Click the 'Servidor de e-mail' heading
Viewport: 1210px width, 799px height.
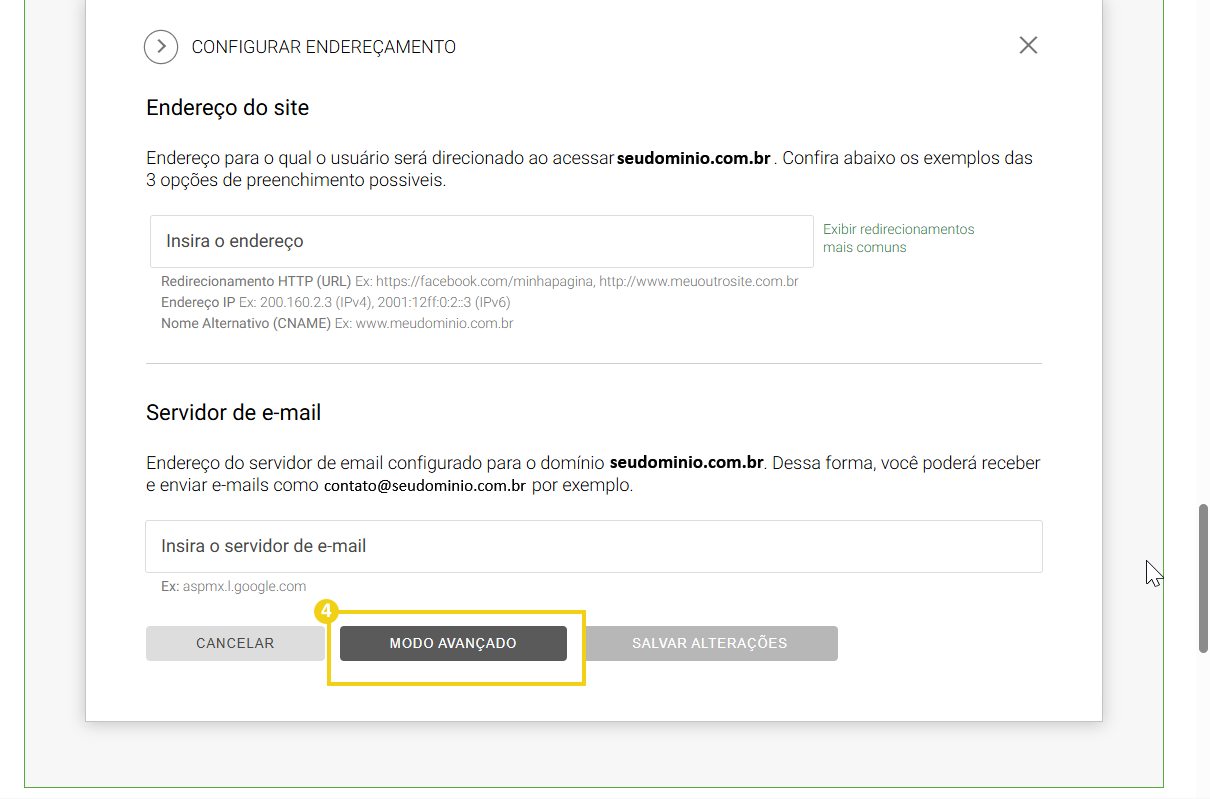233,412
